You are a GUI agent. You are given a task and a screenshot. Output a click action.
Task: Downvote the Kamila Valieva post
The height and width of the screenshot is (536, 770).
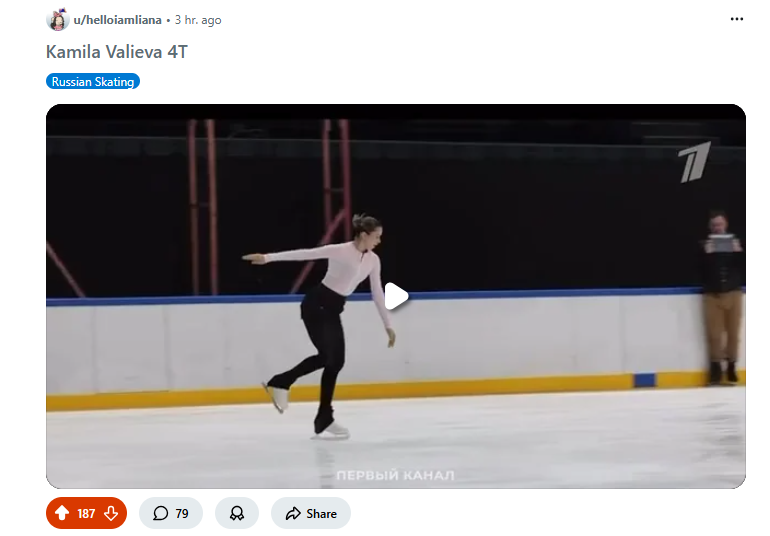(x=111, y=513)
